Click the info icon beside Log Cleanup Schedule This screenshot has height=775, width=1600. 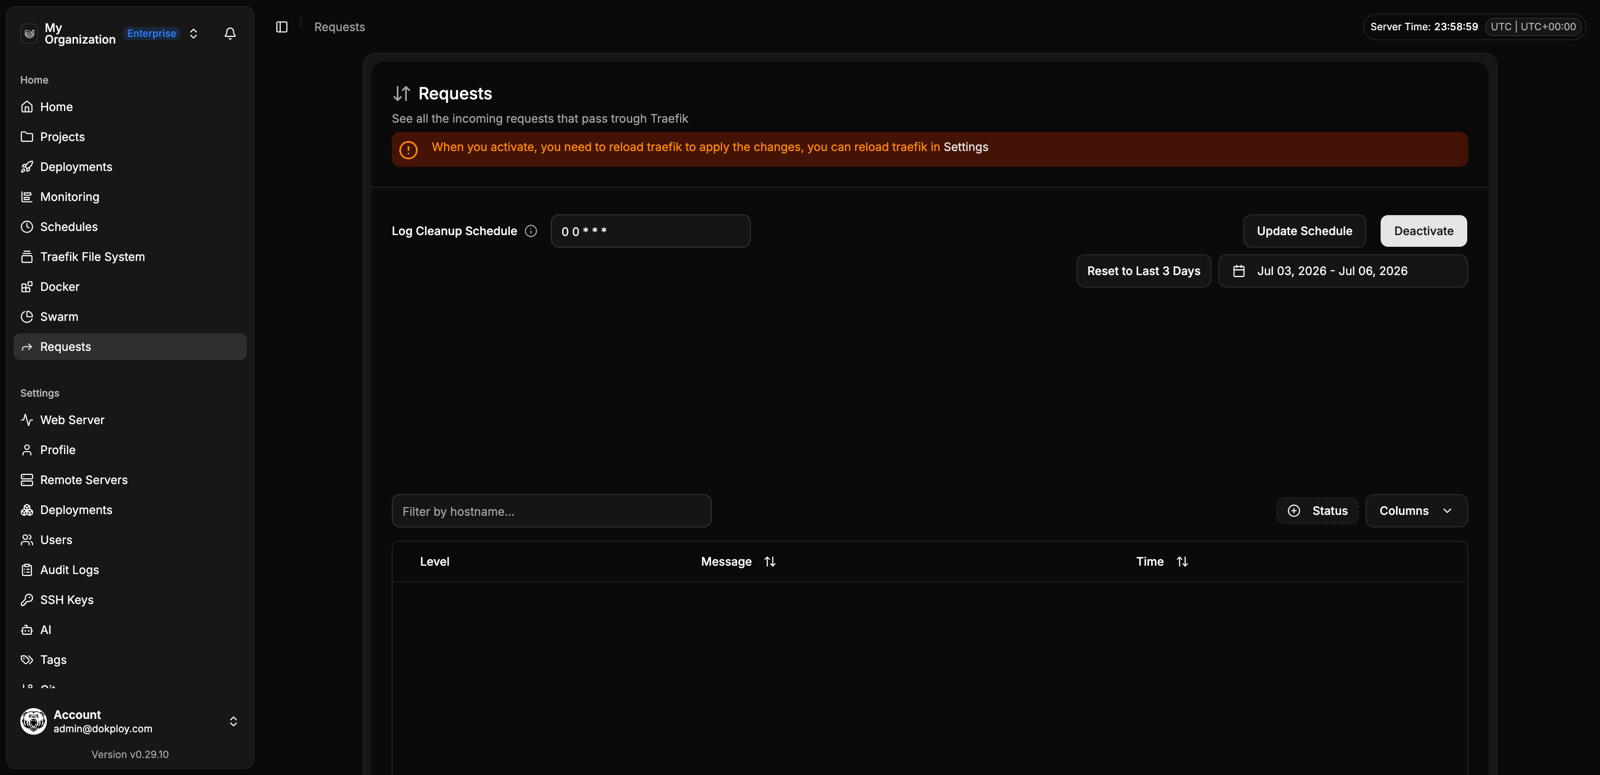531,231
